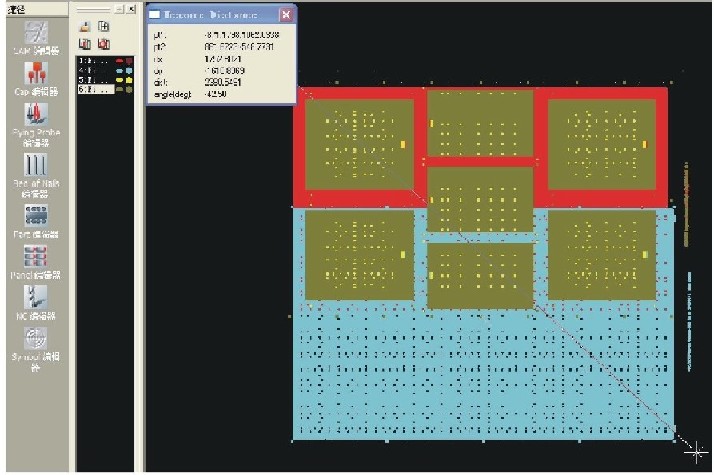This screenshot has height=475, width=714.
Task: Select the highlighted fourth layer row
Action: 95,91
